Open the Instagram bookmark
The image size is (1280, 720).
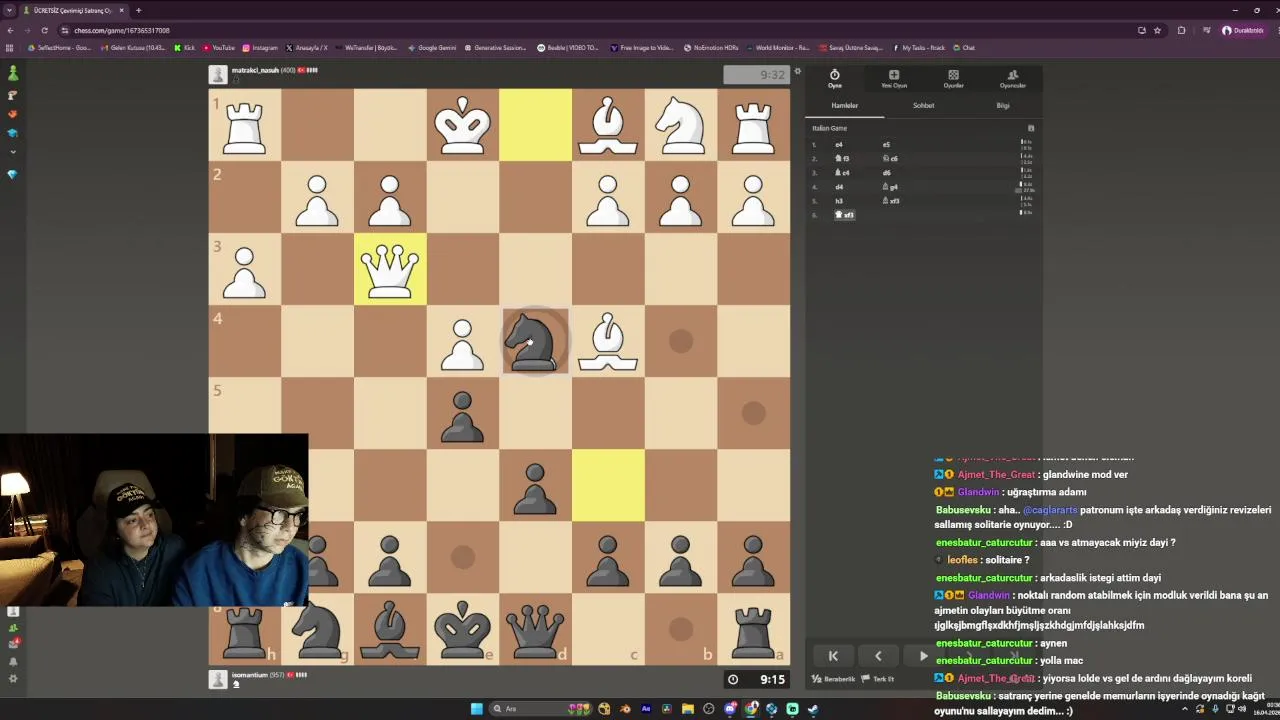pos(260,48)
